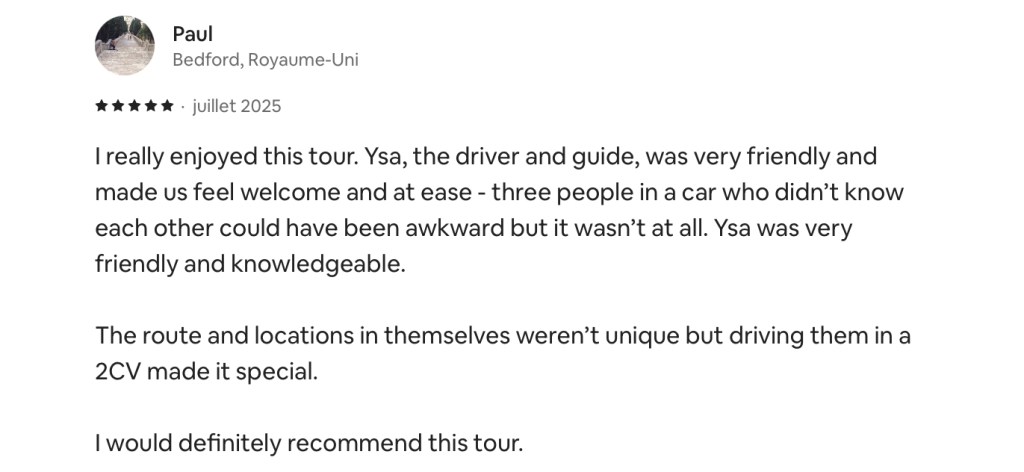This screenshot has width=1024, height=472.
Task: Click the fifth star of the rating
Action: point(167,106)
